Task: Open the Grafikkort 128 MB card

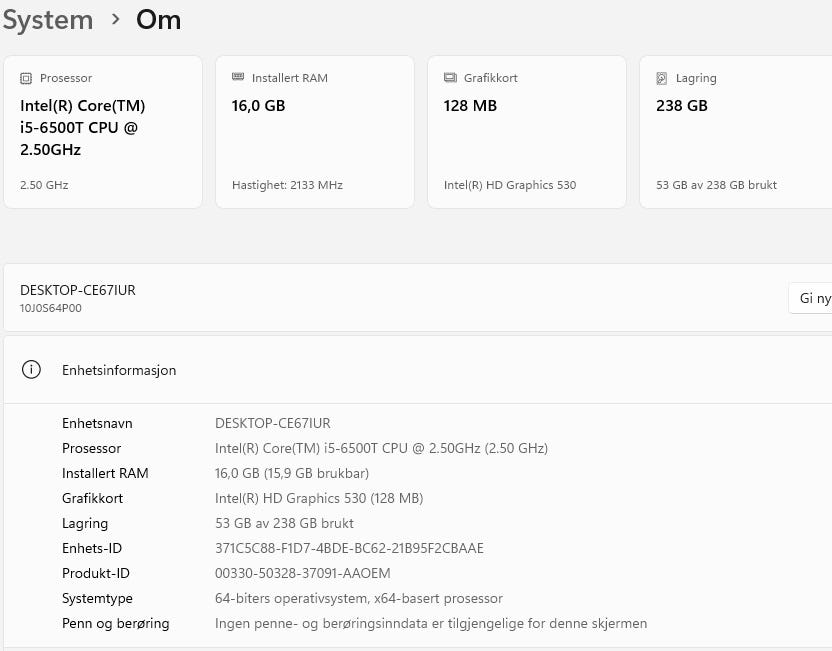Action: pos(527,132)
